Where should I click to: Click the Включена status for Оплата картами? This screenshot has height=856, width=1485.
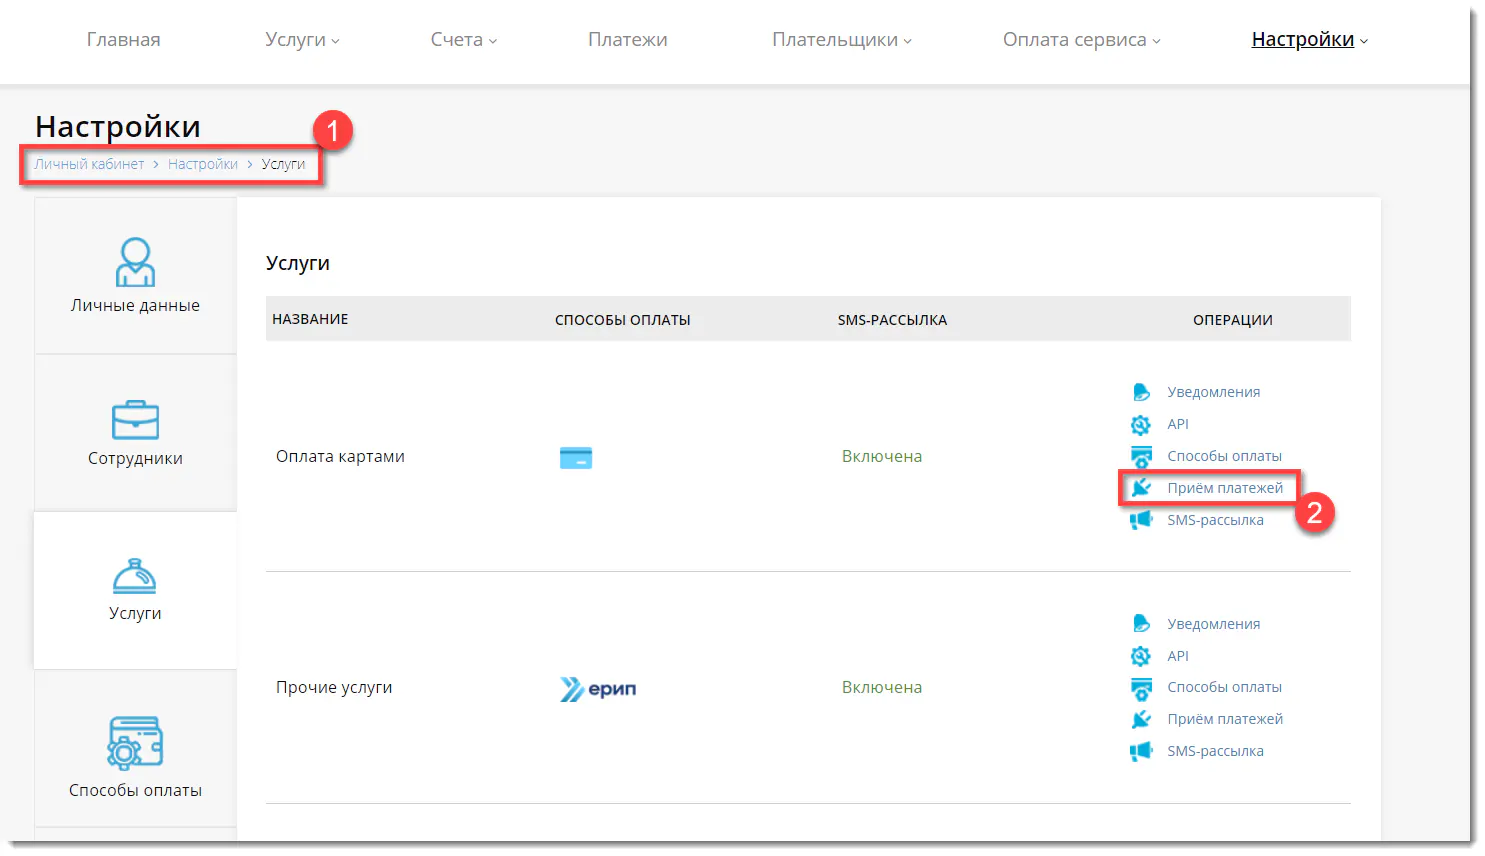[881, 456]
